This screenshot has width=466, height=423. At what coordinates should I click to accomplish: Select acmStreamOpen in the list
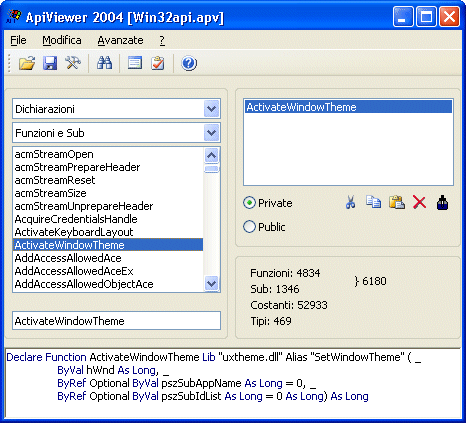click(x=108, y=154)
